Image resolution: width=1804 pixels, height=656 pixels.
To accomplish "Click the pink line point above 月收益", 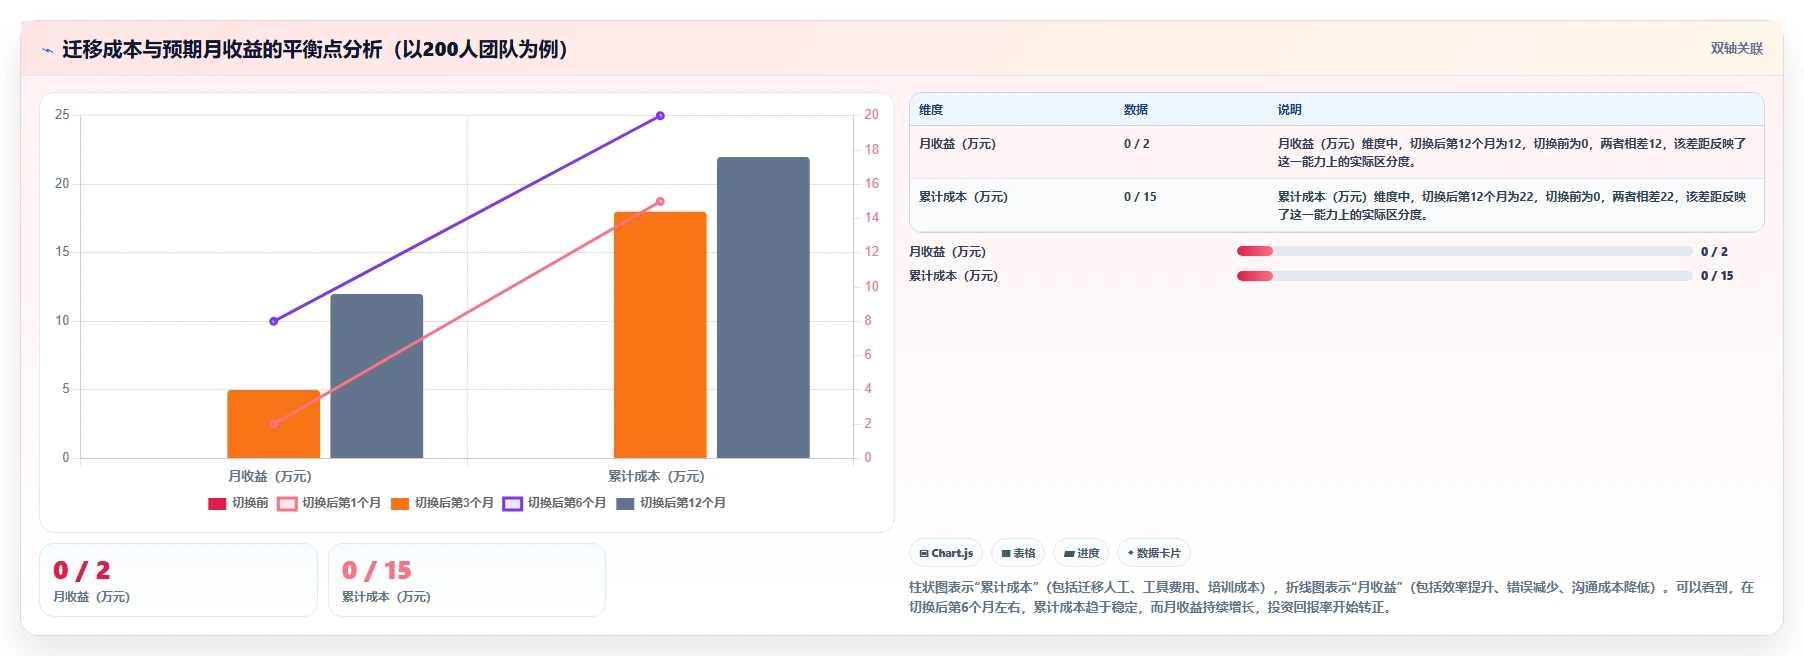I will 274,424.
